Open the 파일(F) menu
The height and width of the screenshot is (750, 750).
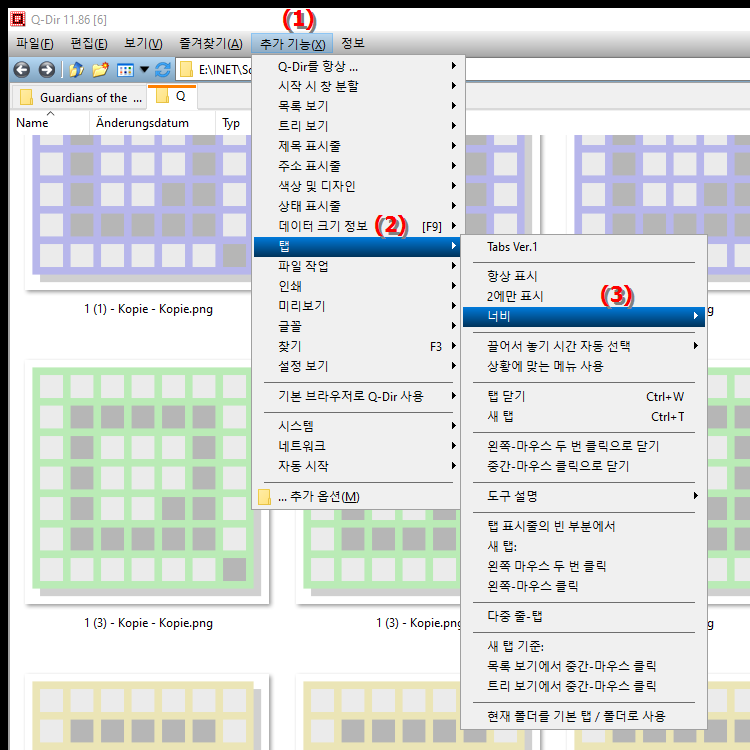tap(34, 44)
